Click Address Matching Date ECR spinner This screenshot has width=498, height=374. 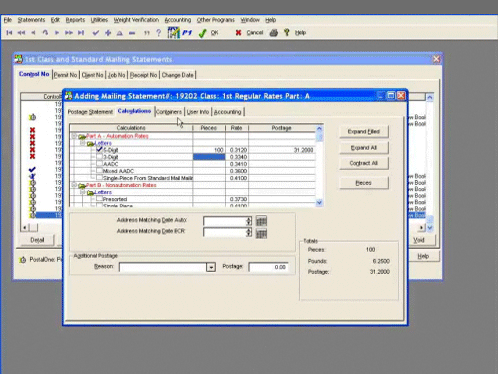click(x=249, y=232)
